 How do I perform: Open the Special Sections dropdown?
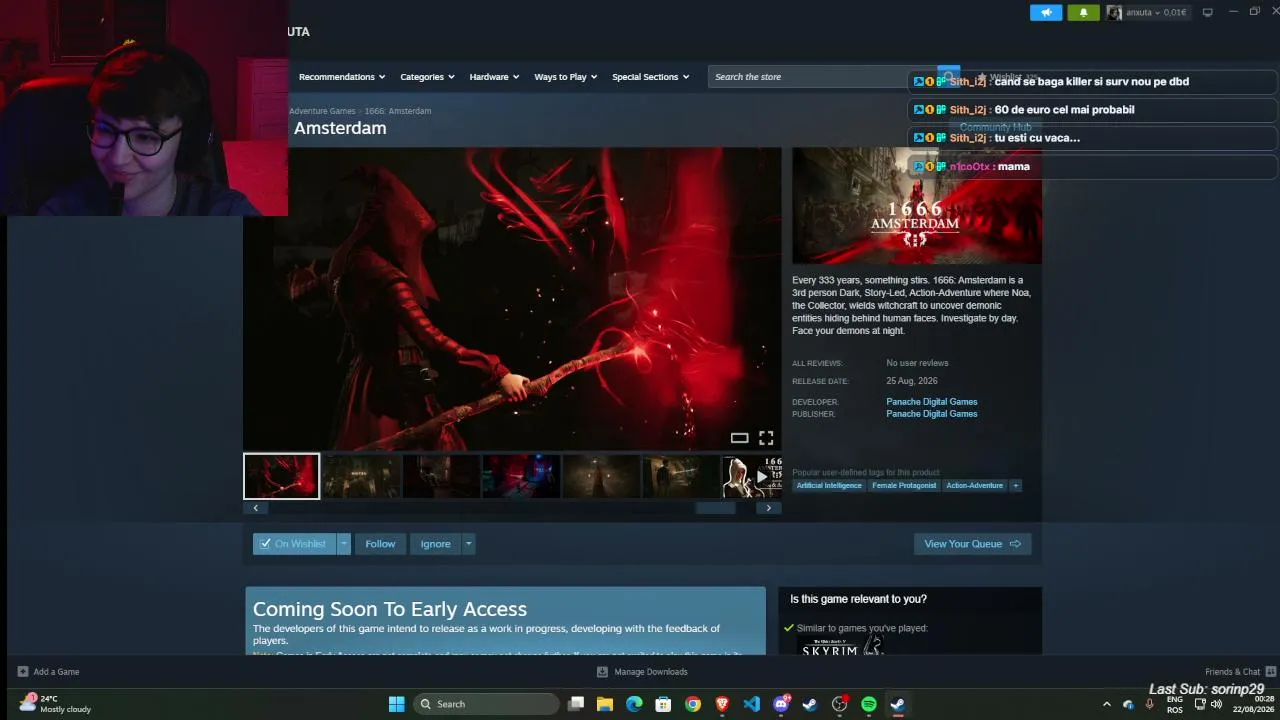pyautogui.click(x=651, y=77)
